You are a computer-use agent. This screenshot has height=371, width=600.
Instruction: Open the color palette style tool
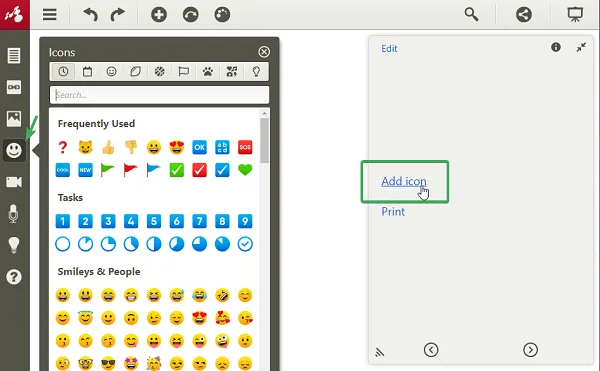click(x=222, y=15)
